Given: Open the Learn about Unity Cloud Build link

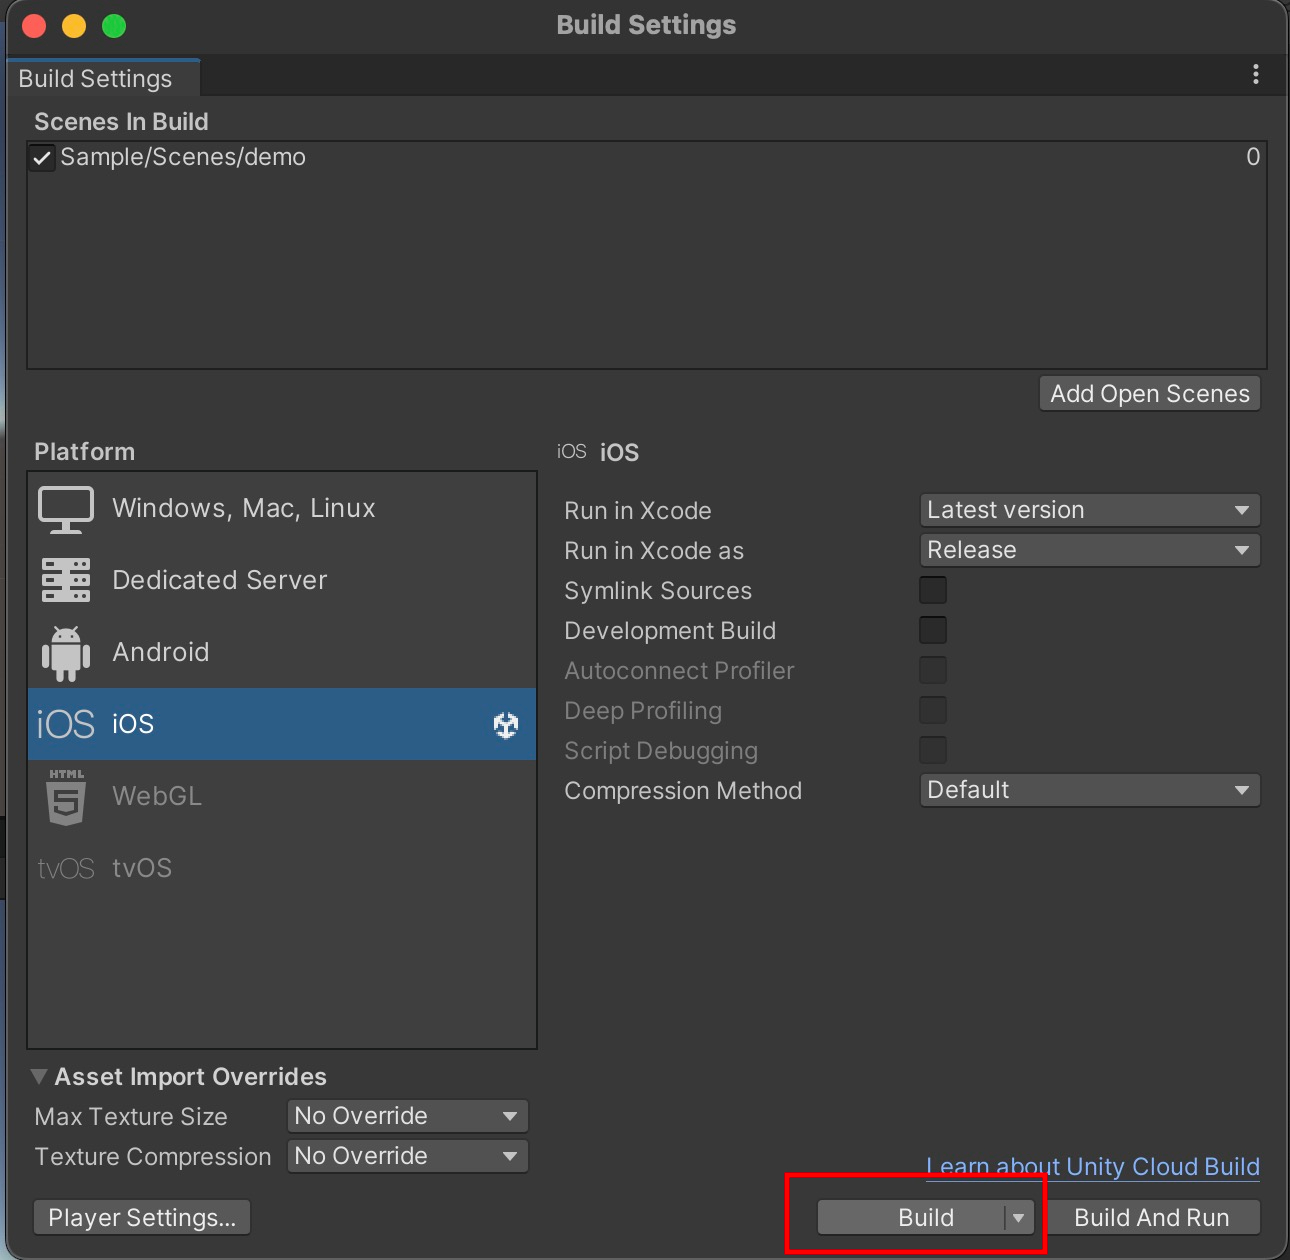Looking at the screenshot, I should (1092, 1166).
